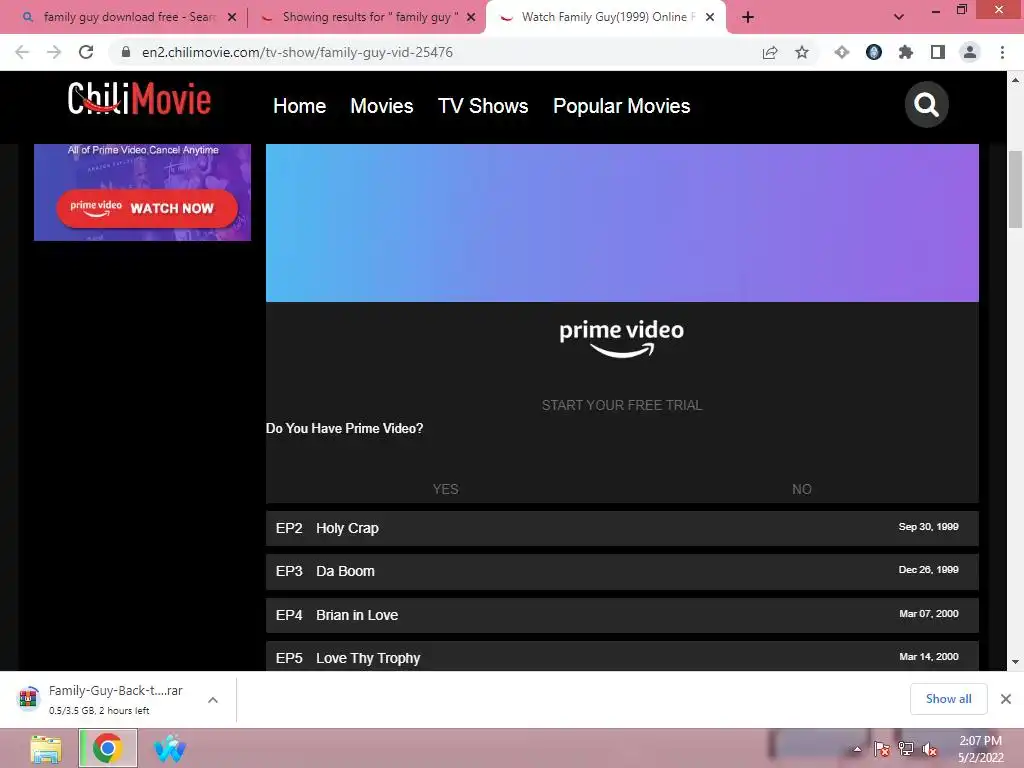
Task: Click 'Sep 30, 1999' episode date
Action: point(928,526)
